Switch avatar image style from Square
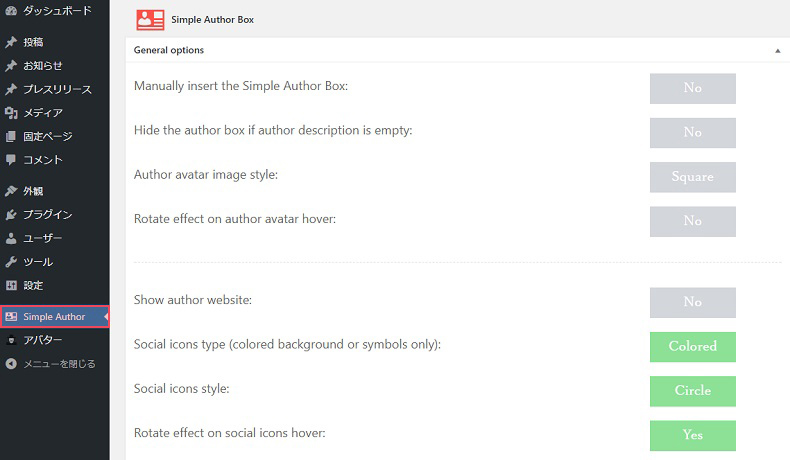This screenshot has width=790, height=460. tap(692, 177)
